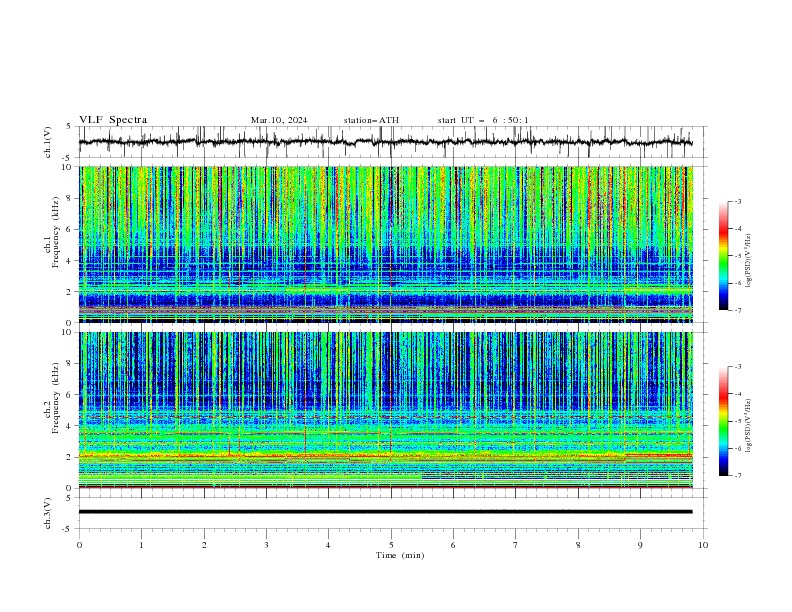Click the ch.1 voltage waveform trace
Image resolution: width=792 pixels, height=612 pixels.
pos(386,142)
